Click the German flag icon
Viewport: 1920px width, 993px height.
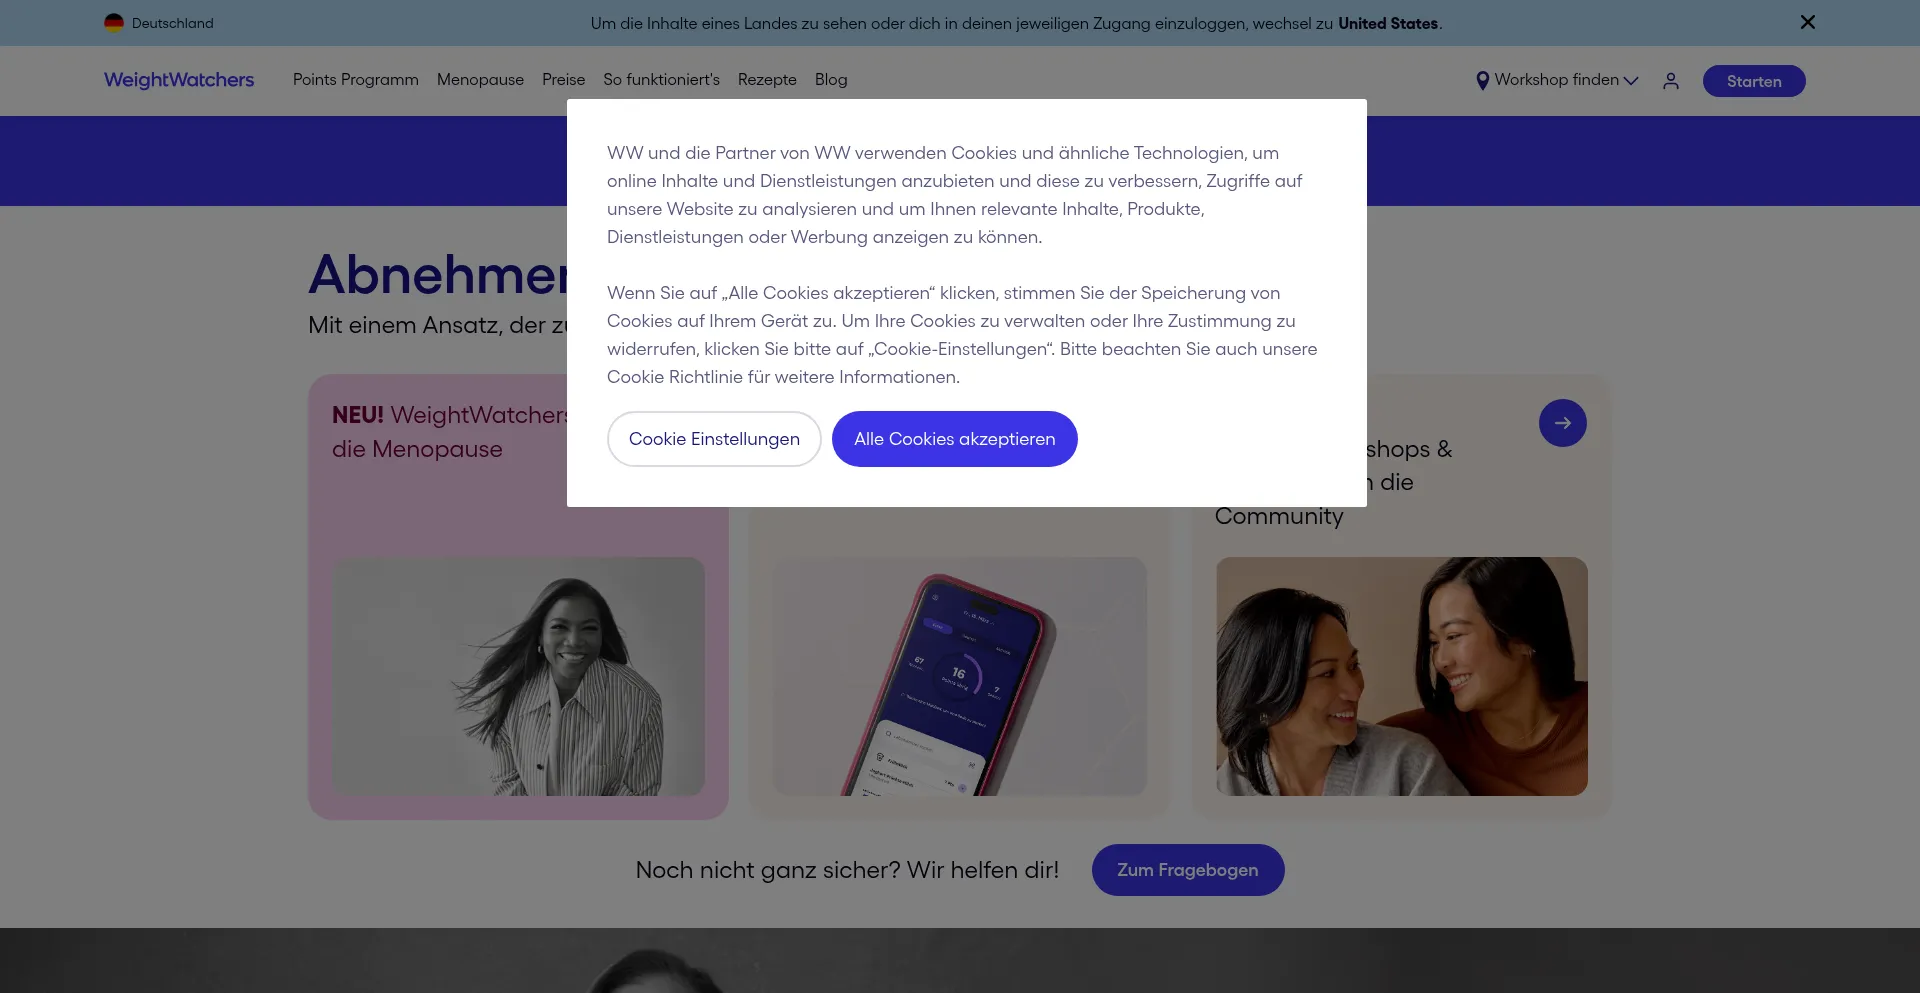(x=114, y=23)
